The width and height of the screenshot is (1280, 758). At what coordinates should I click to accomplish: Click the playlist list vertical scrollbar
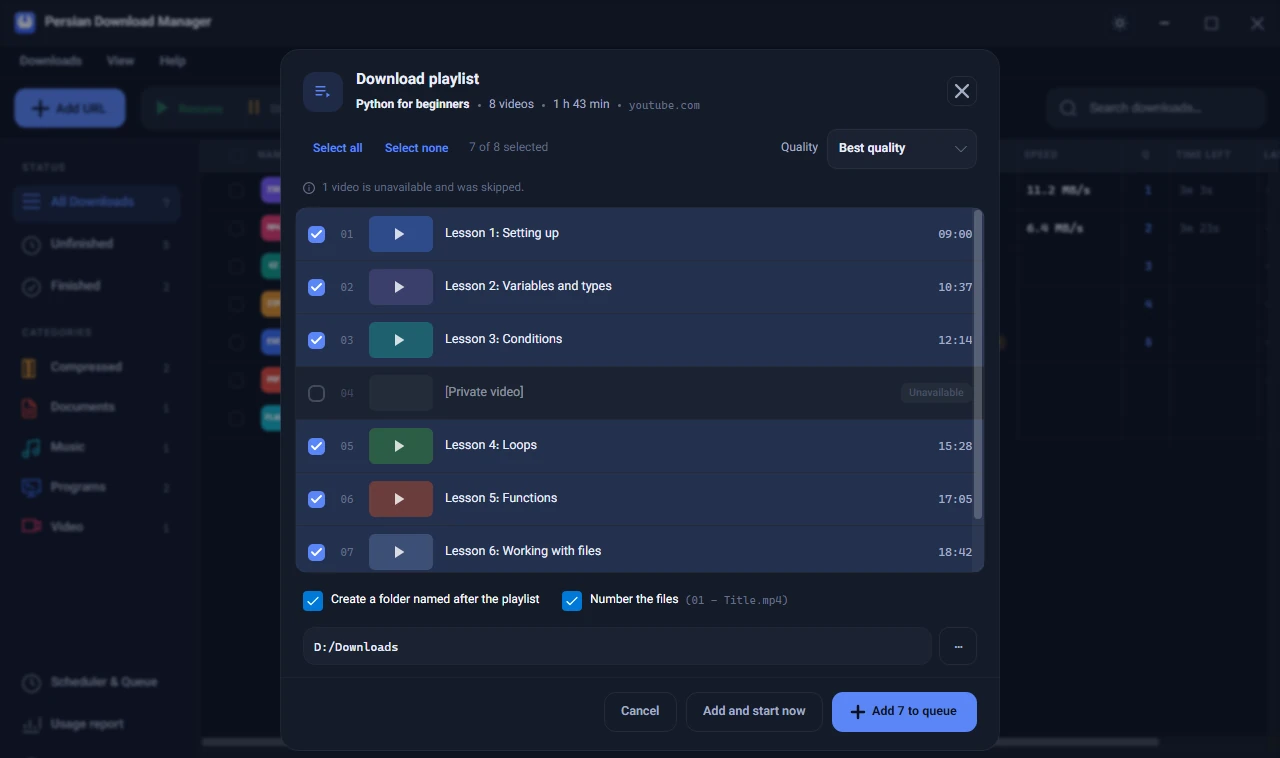click(x=978, y=365)
